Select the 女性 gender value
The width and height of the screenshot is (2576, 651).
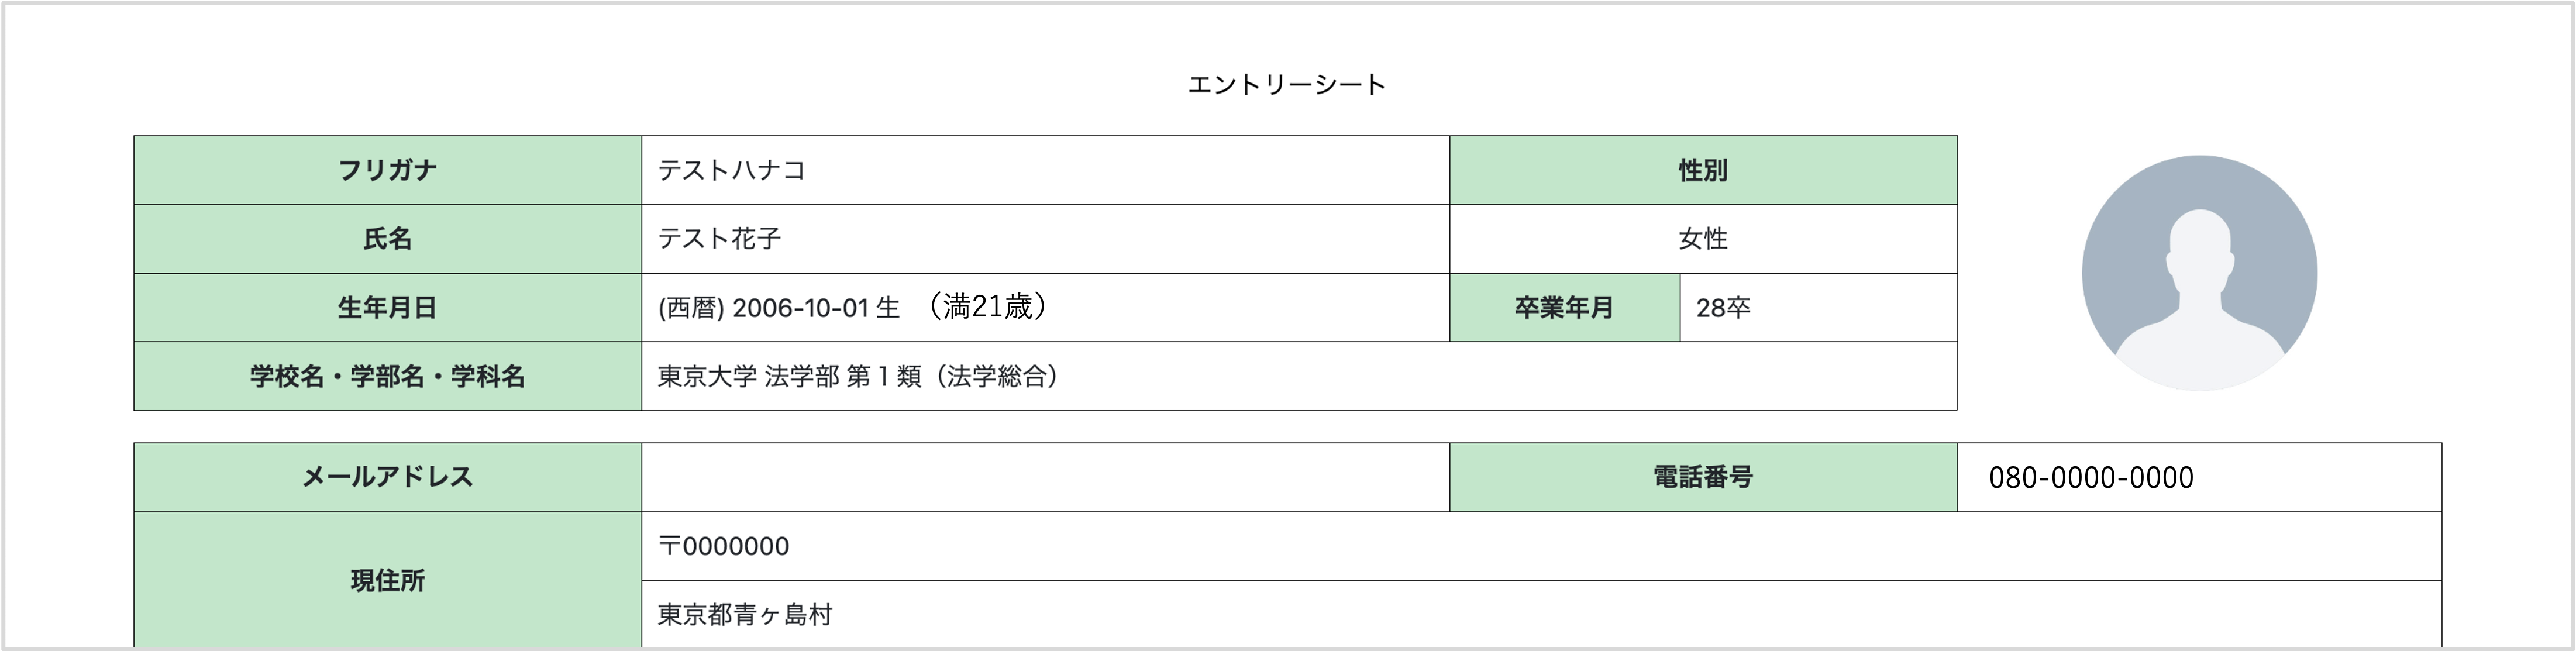(1703, 239)
